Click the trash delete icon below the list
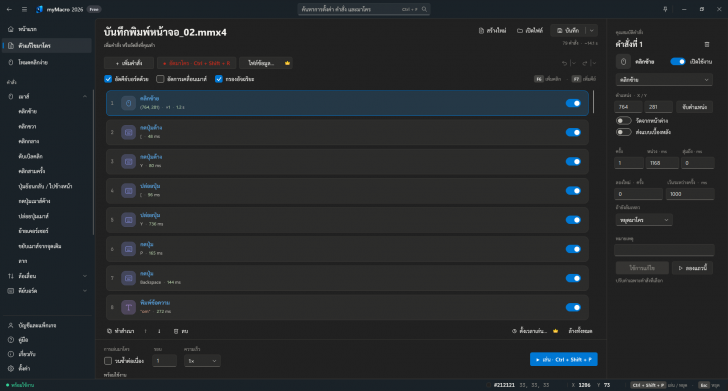 coord(176,331)
